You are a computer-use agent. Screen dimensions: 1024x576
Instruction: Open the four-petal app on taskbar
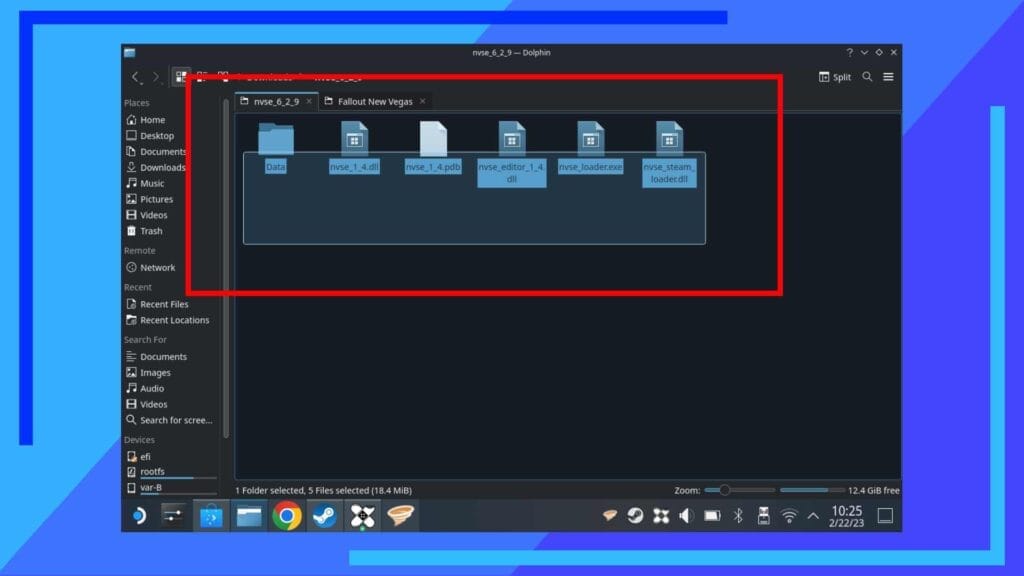click(x=362, y=516)
